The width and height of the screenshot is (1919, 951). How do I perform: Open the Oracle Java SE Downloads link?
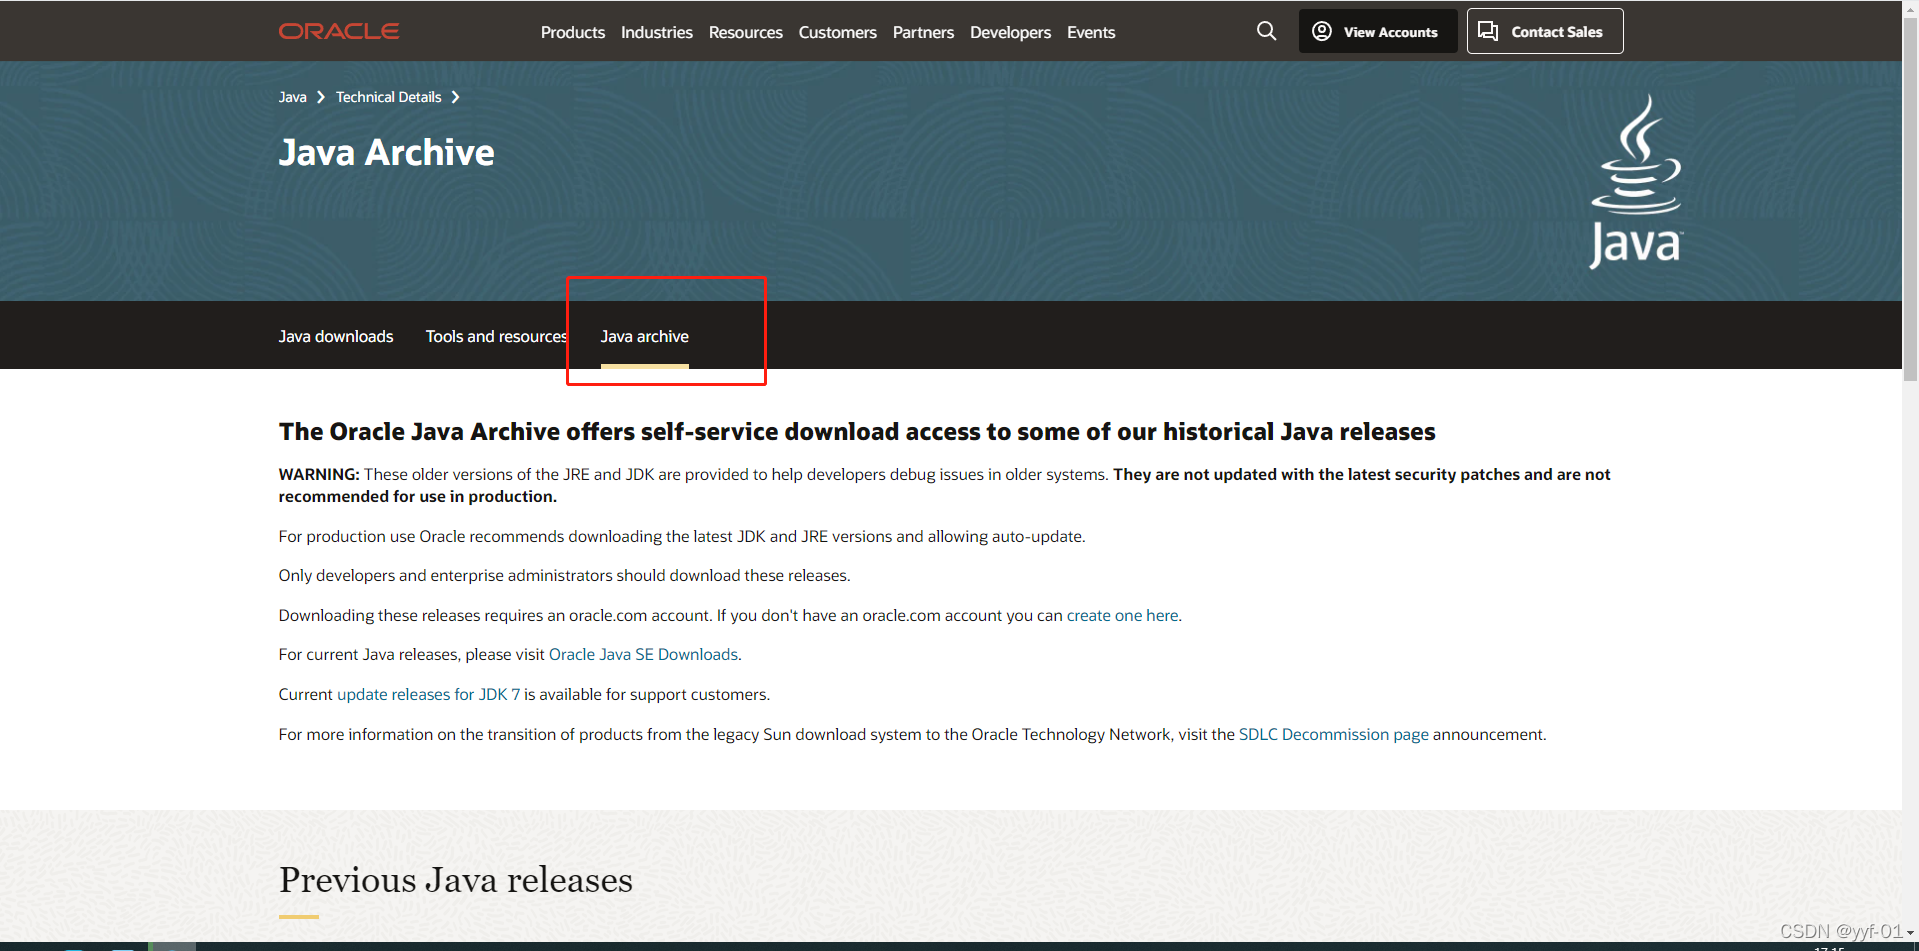pos(643,654)
